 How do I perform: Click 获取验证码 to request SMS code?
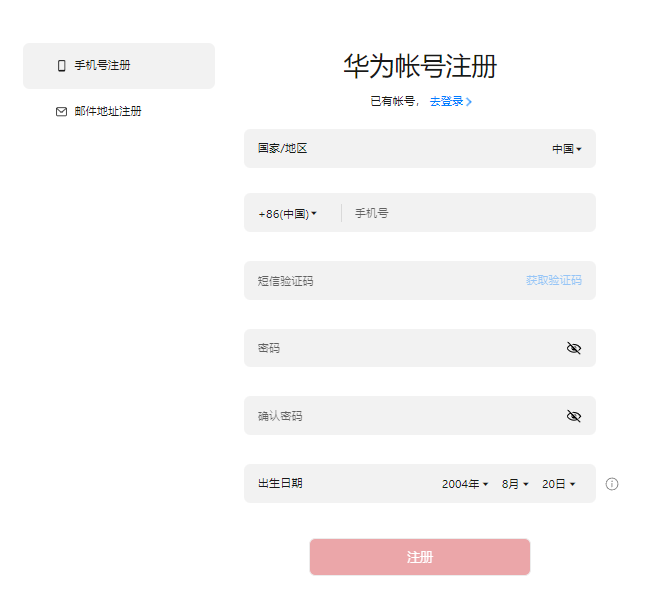tap(554, 280)
